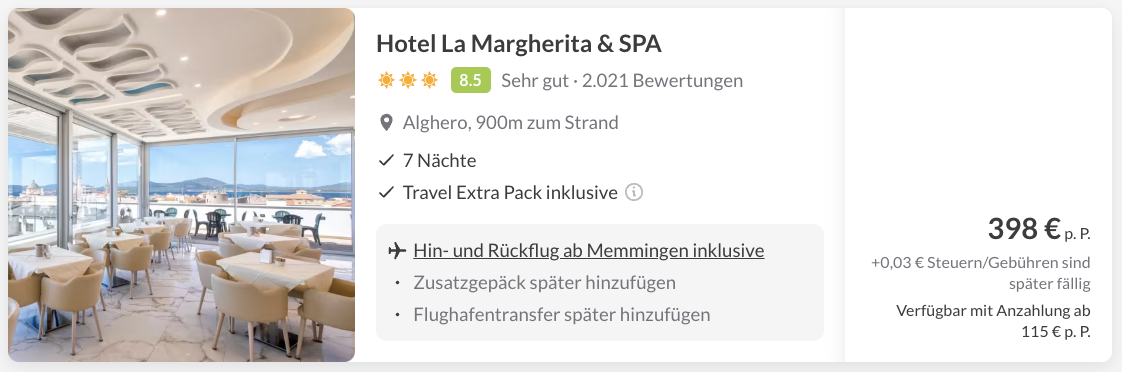The width and height of the screenshot is (1122, 372).
Task: Click Flughafentransfer später hinzufügen item
Action: point(562,315)
